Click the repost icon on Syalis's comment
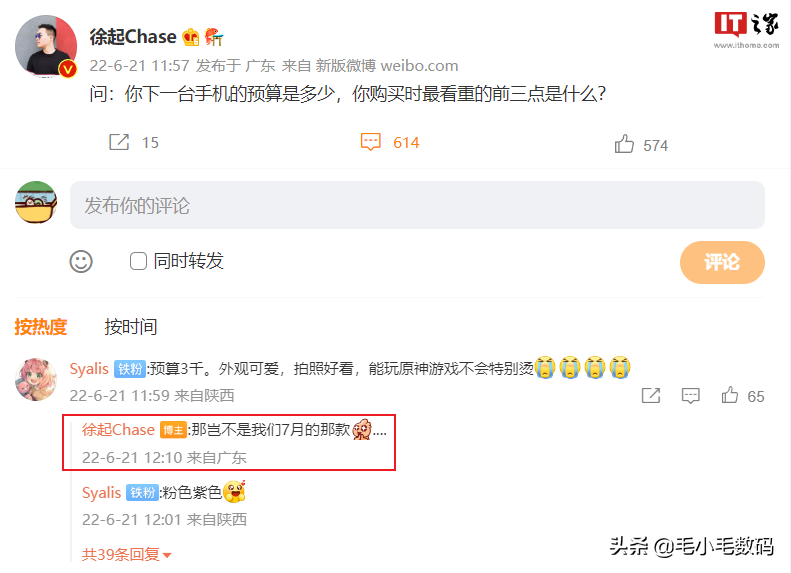The image size is (791, 573). click(x=651, y=395)
